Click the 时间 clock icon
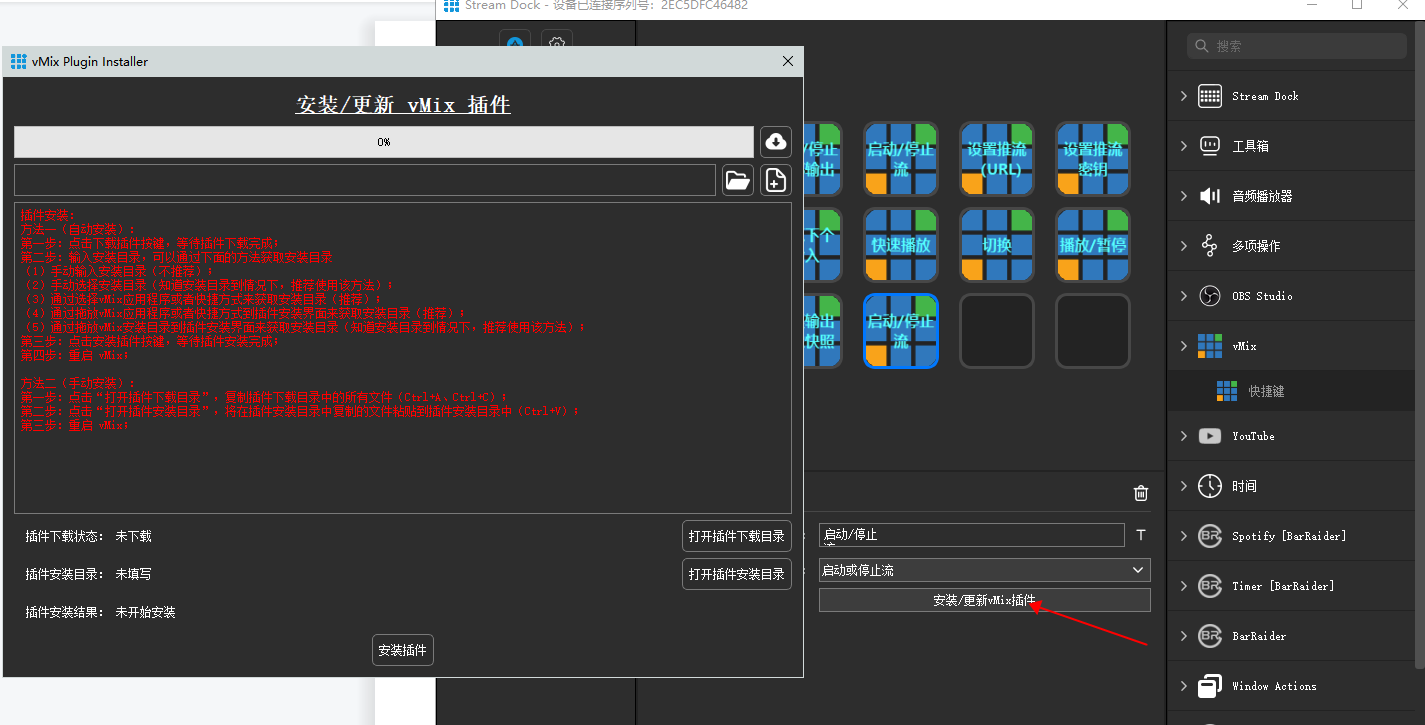 [x=1210, y=486]
